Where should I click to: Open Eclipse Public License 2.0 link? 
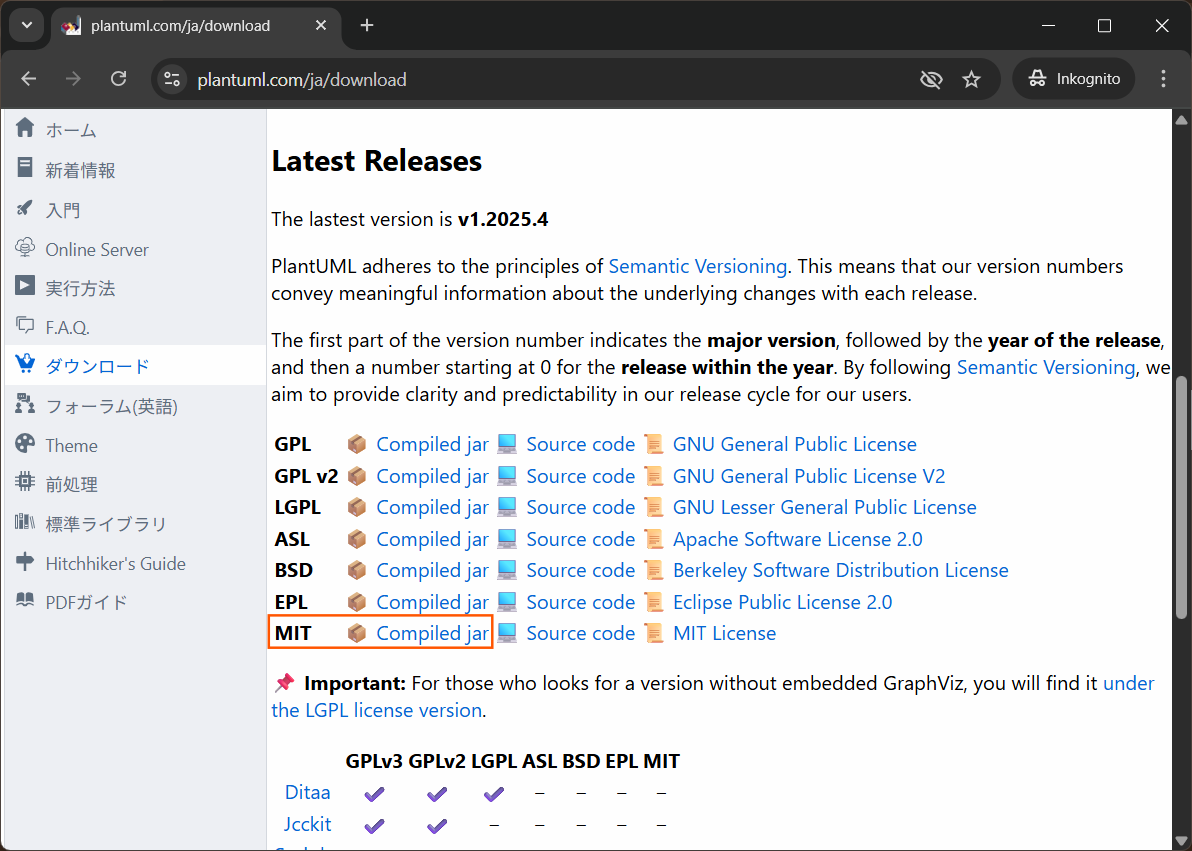tap(782, 602)
